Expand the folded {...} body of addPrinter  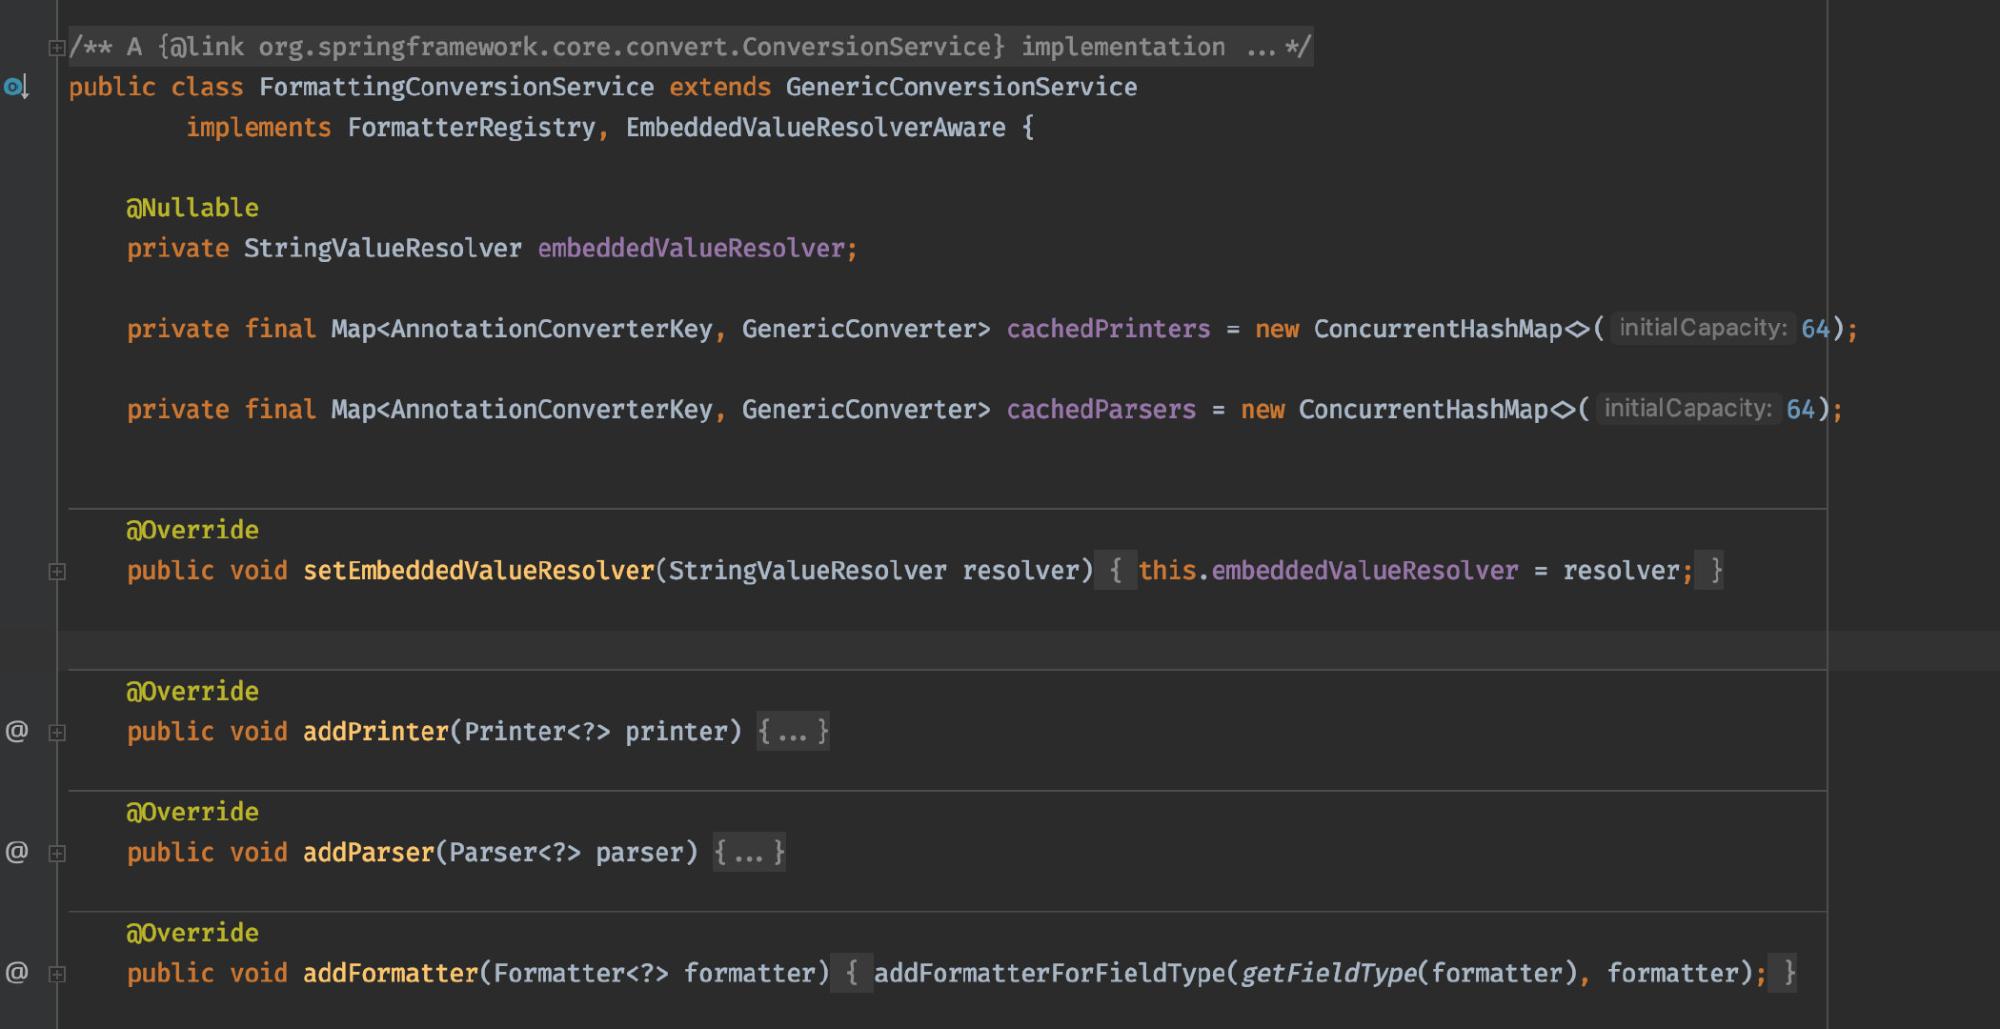(x=793, y=732)
